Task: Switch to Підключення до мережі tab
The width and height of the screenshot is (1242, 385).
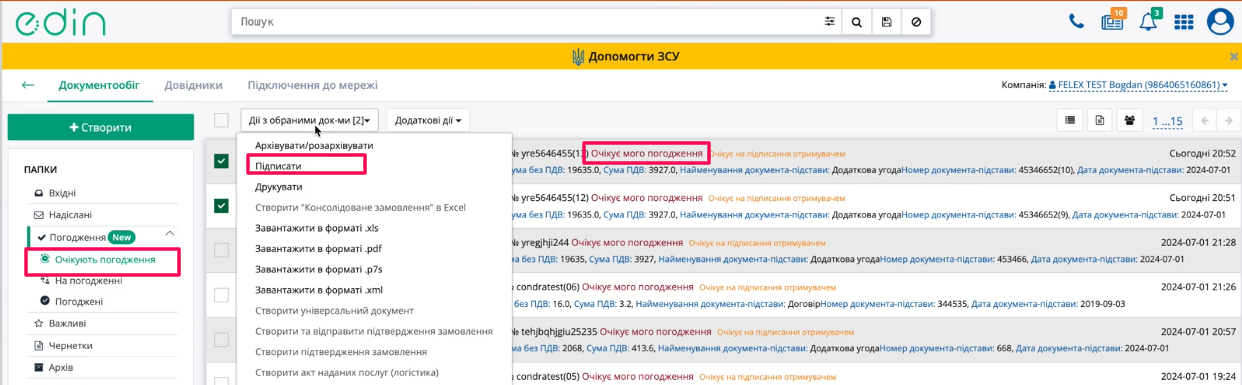Action: (313, 85)
